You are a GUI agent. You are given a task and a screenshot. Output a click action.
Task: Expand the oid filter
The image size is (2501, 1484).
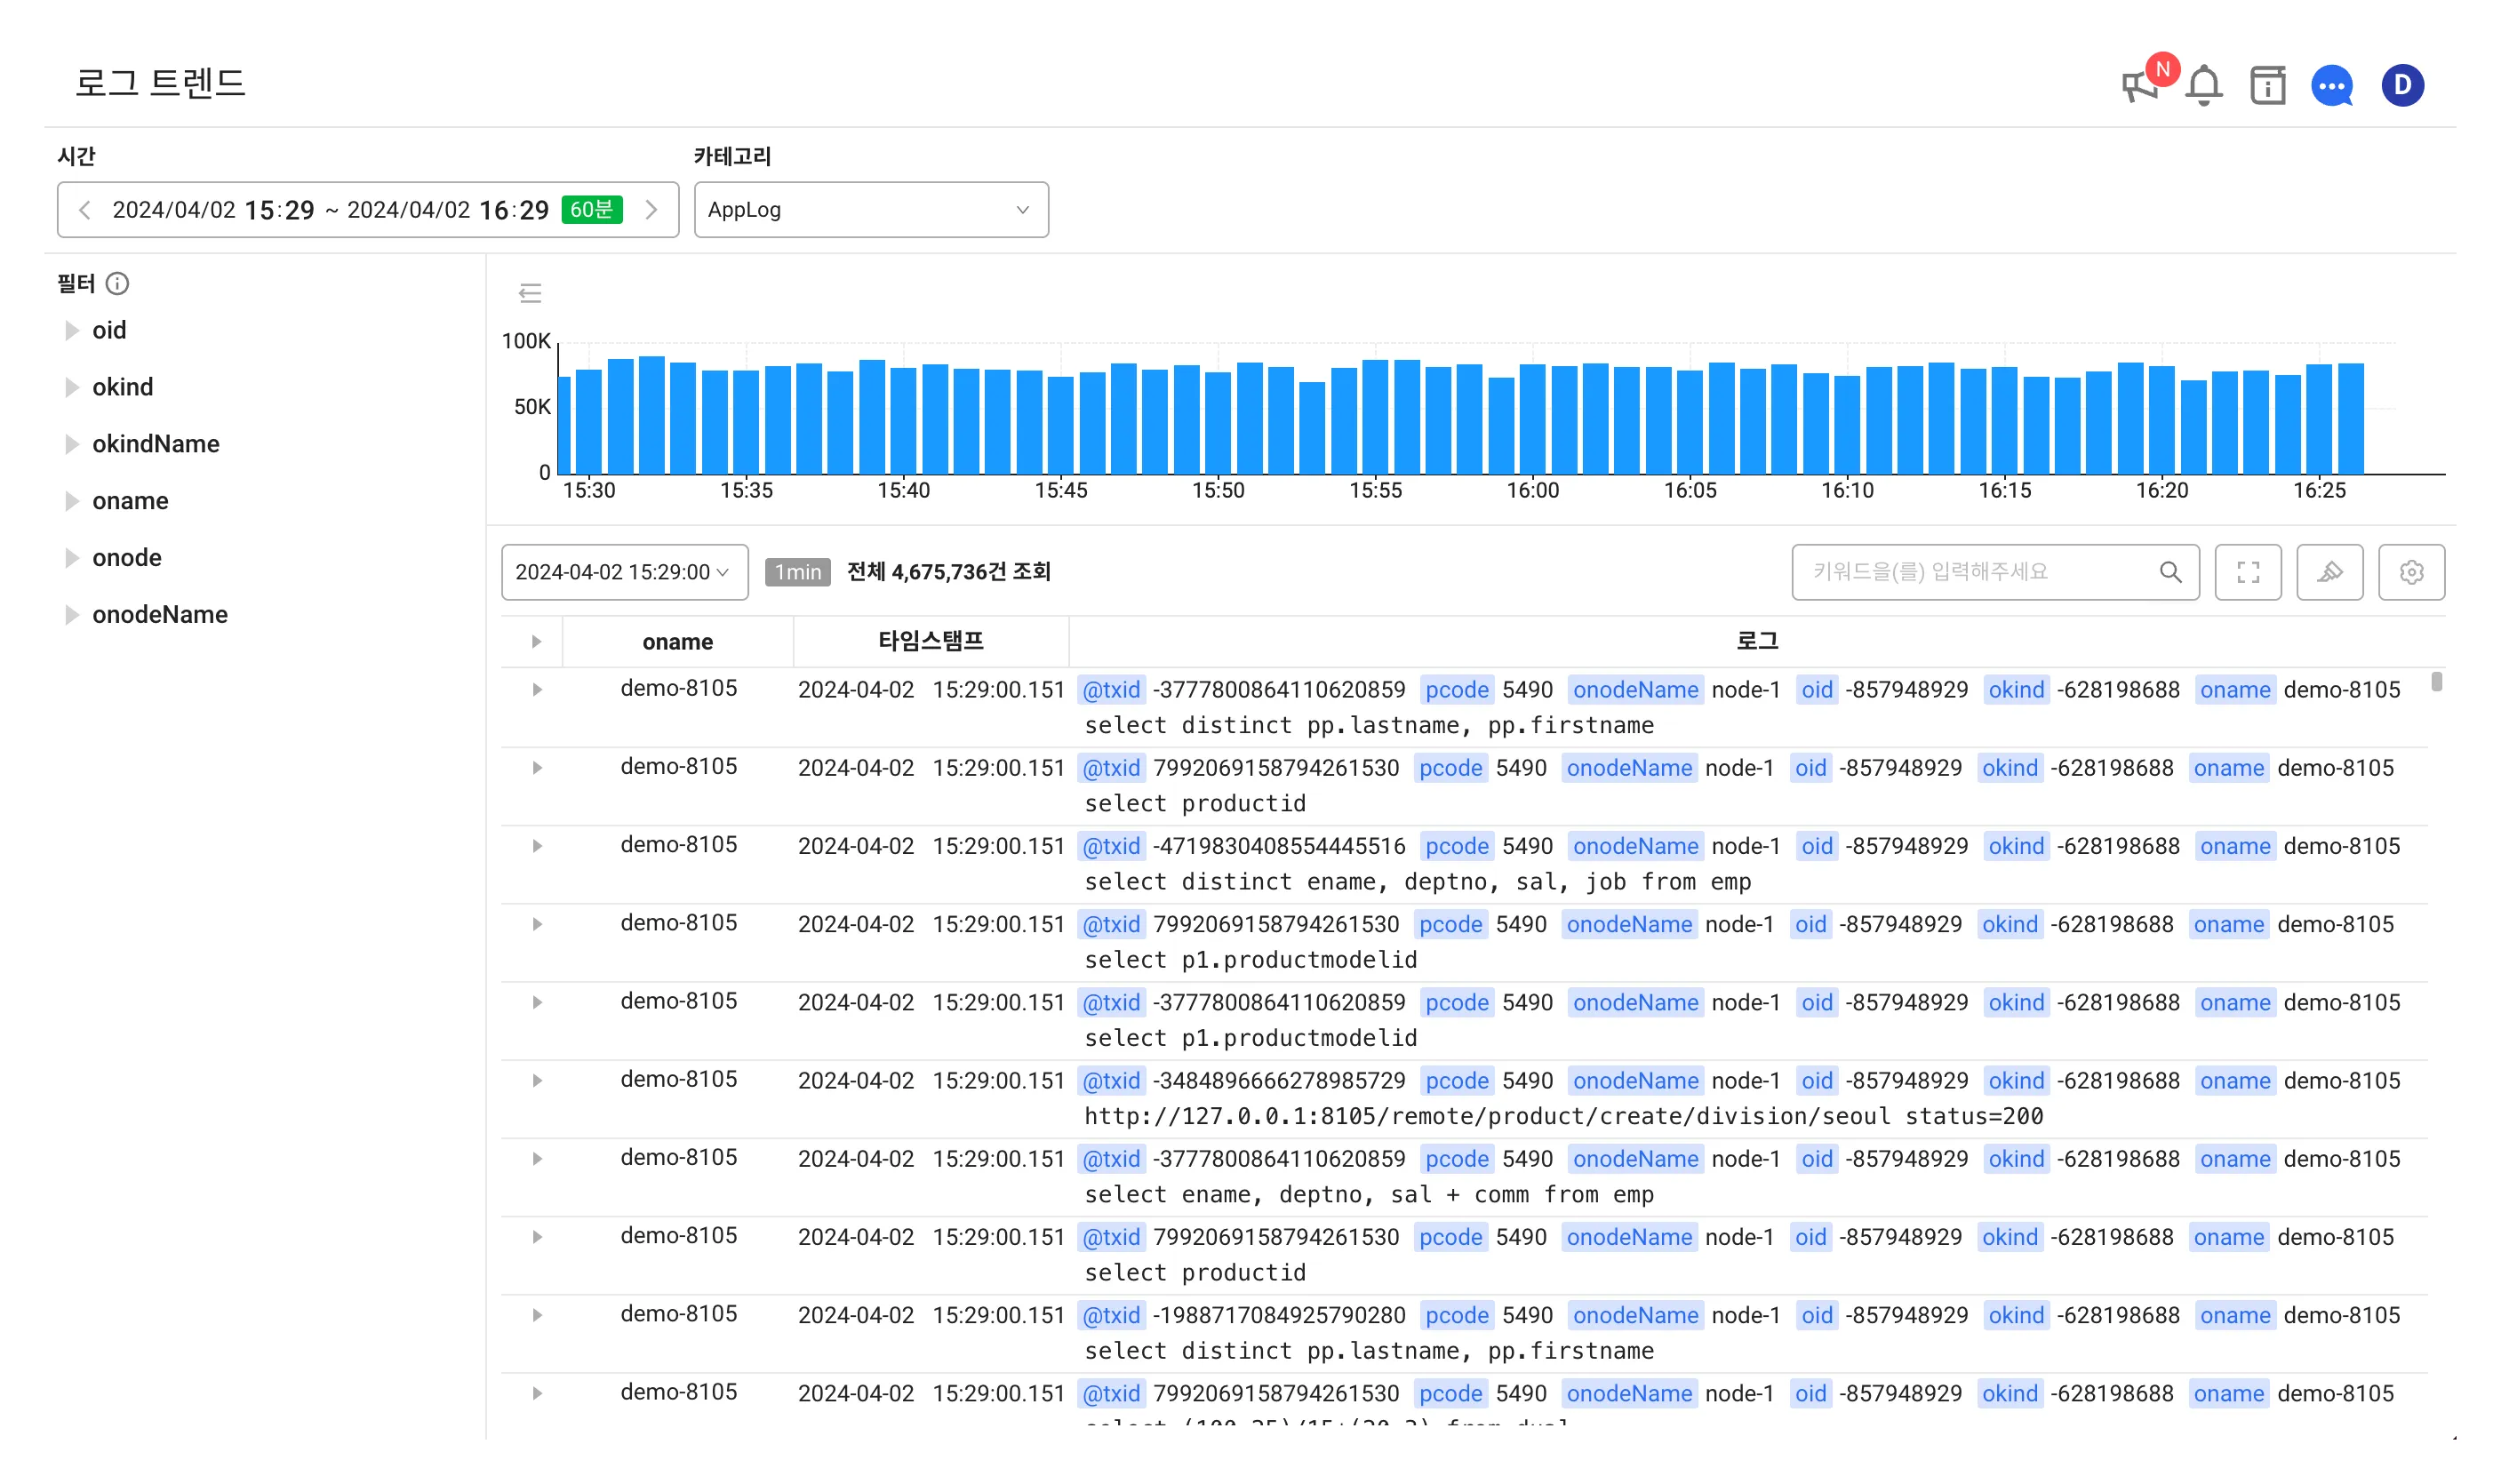(72, 331)
